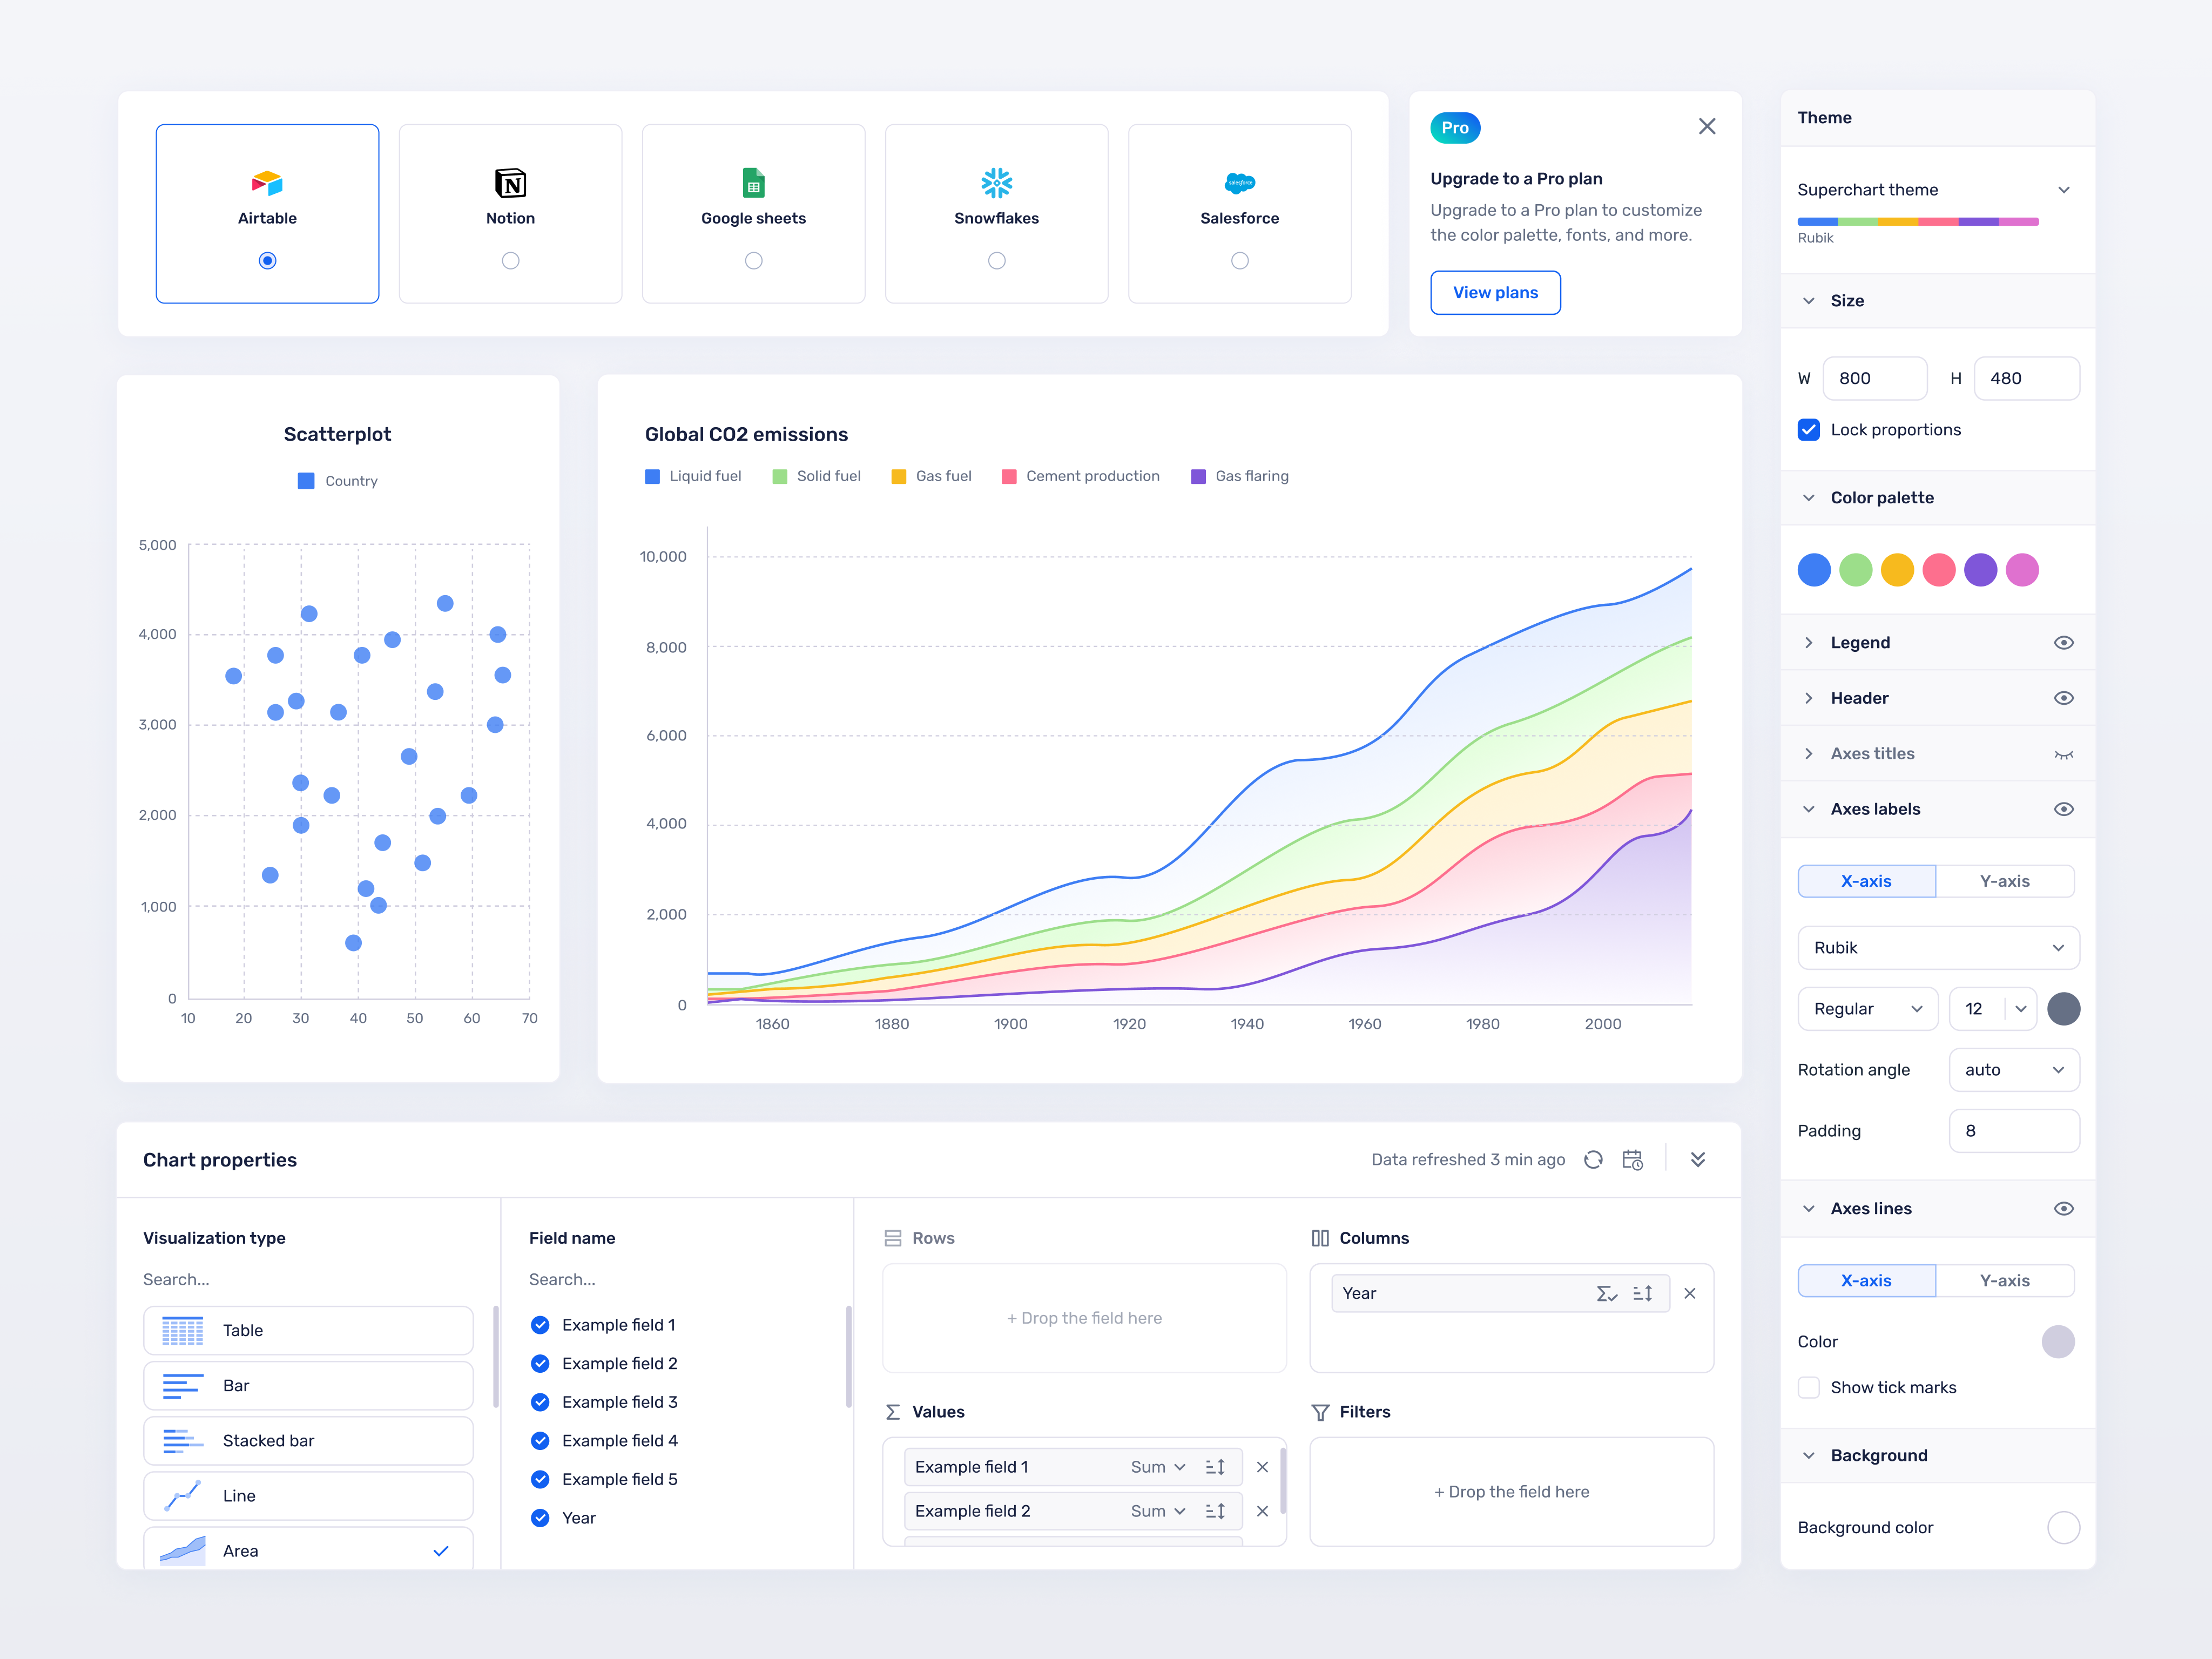The height and width of the screenshot is (1659, 2212).
Task: Remove Example field 2 from Values
Action: click(x=1262, y=1511)
